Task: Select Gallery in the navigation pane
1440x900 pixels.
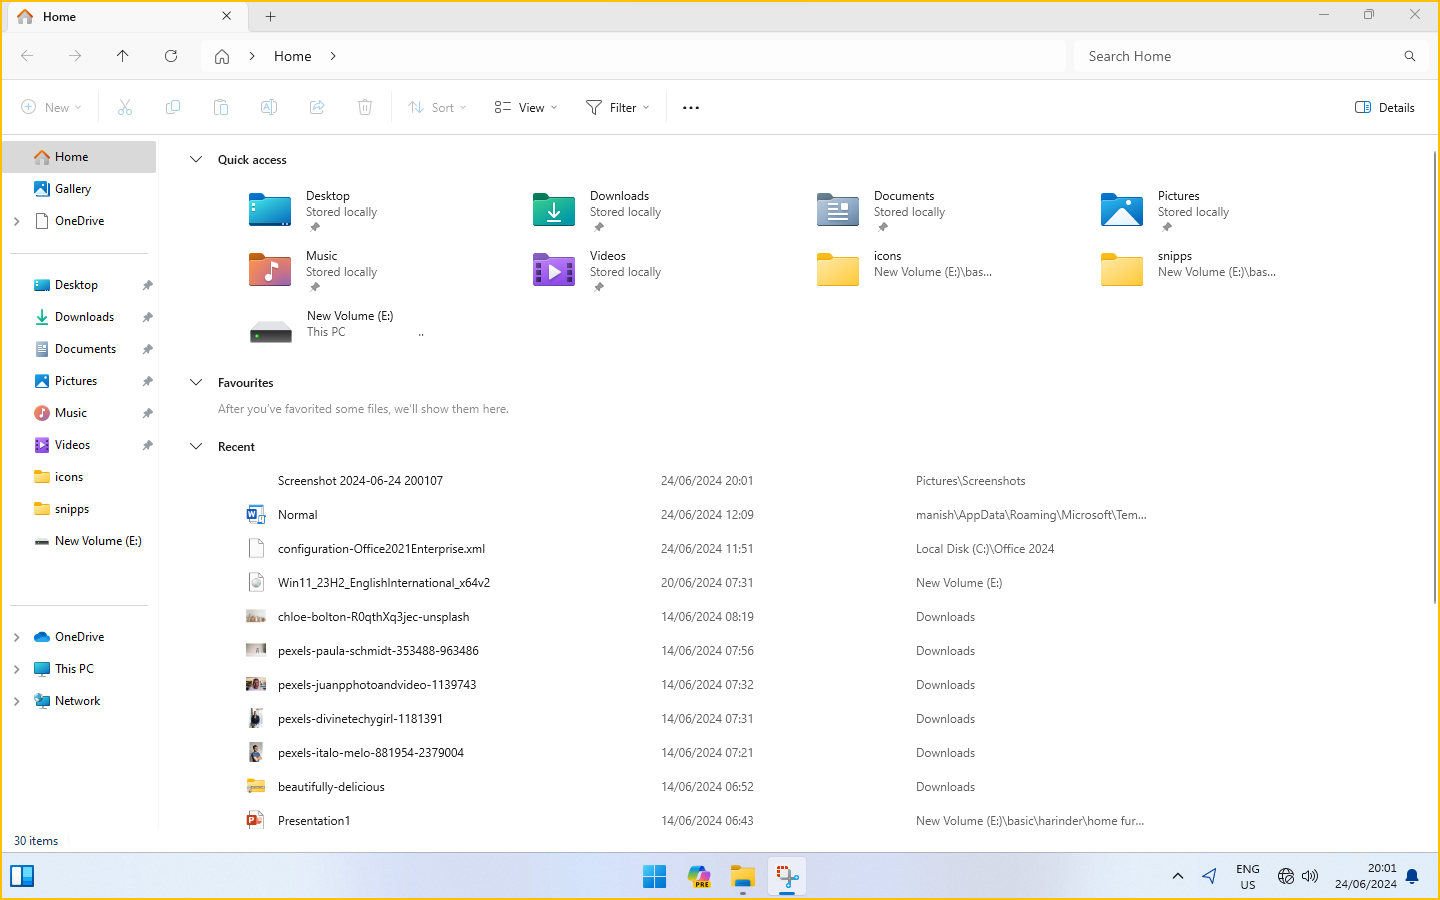Action: tap(72, 189)
